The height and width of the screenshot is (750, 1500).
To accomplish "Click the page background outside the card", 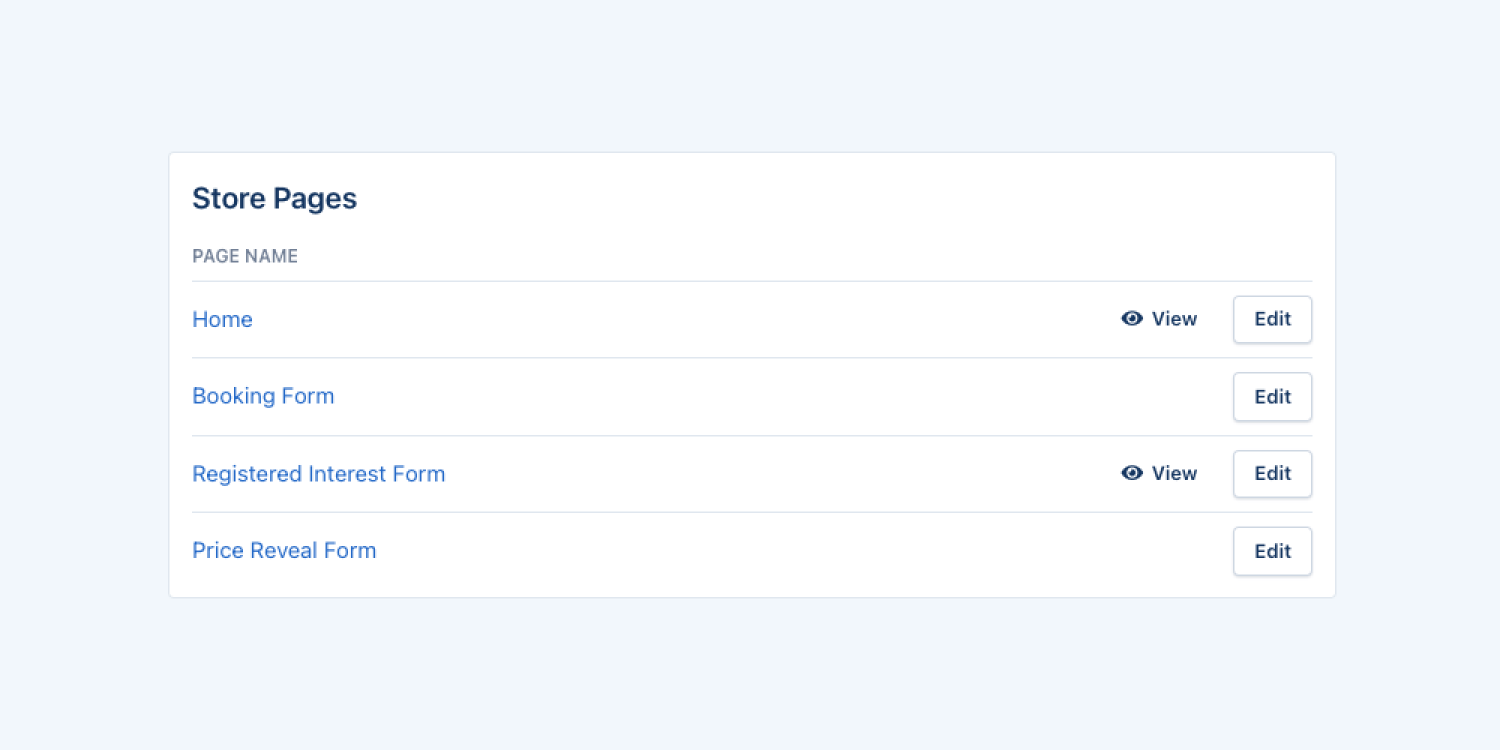I will pos(750,680).
